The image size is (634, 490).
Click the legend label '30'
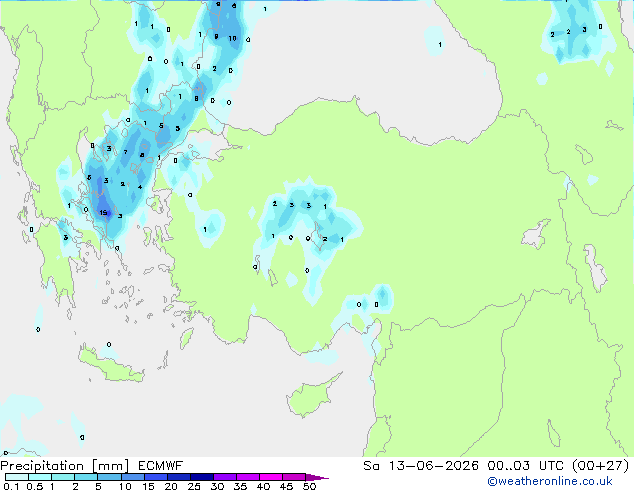tap(217, 486)
